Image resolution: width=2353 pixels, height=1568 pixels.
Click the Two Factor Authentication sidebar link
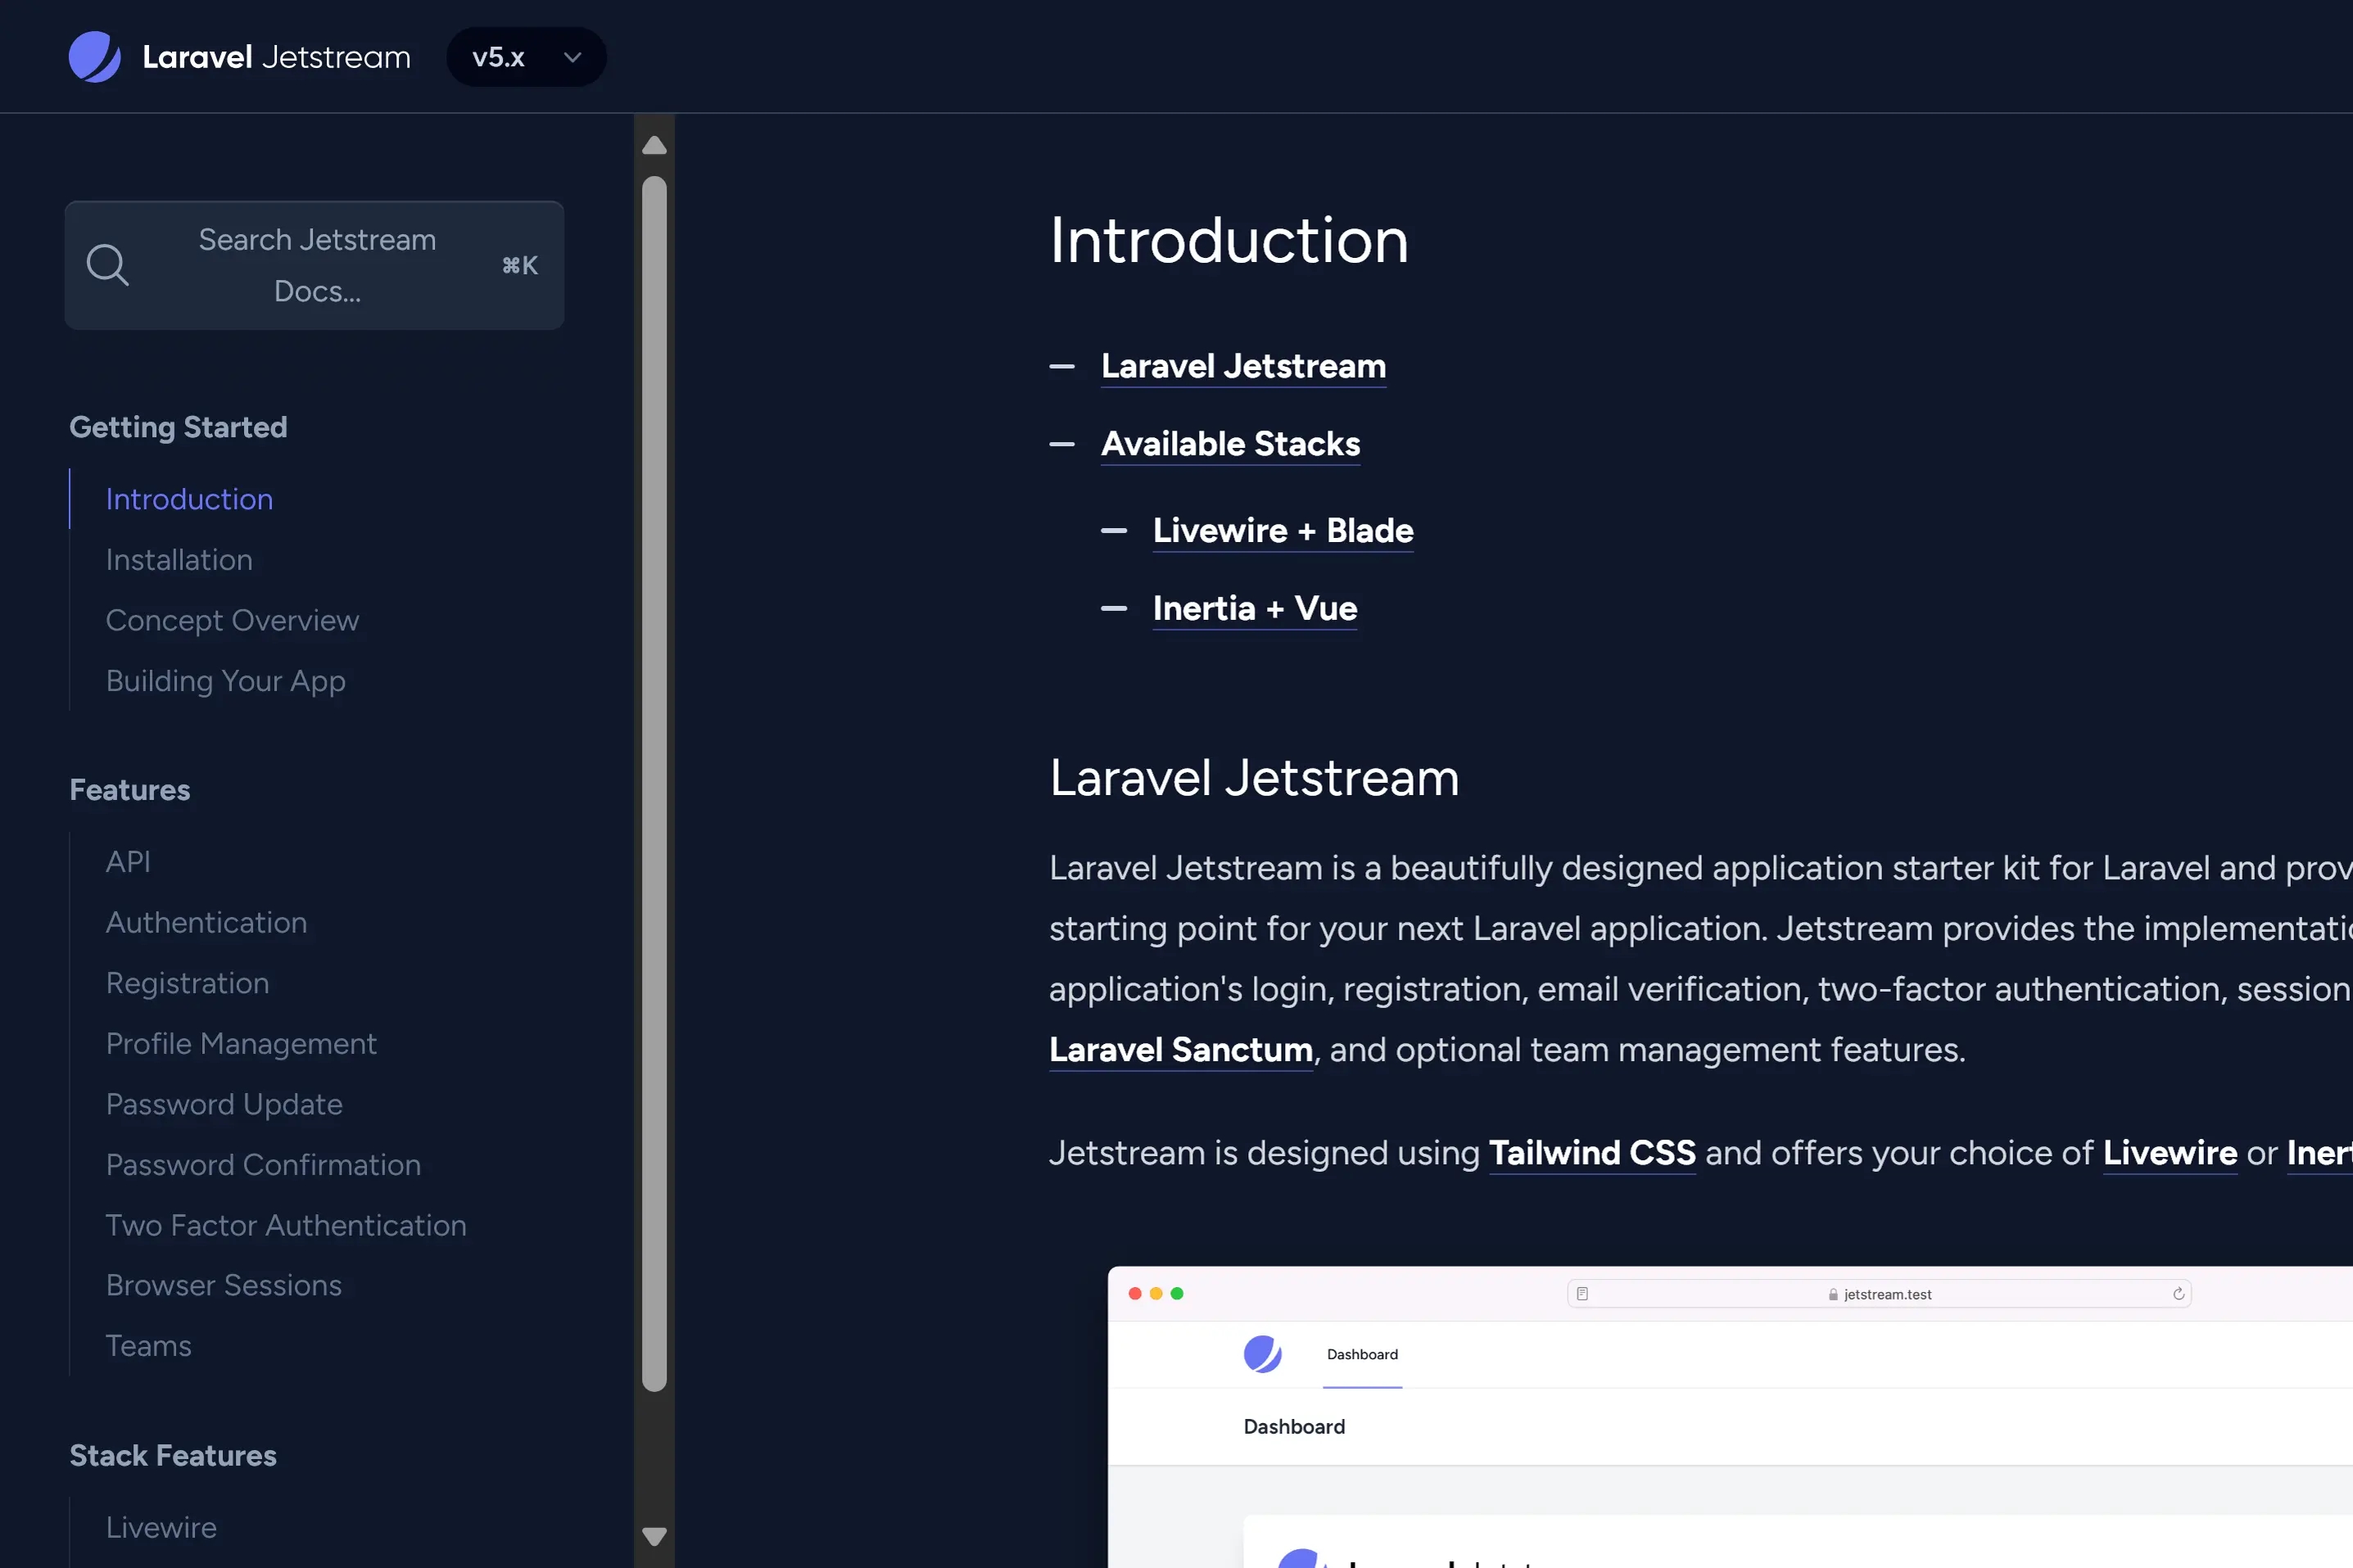click(x=285, y=1225)
